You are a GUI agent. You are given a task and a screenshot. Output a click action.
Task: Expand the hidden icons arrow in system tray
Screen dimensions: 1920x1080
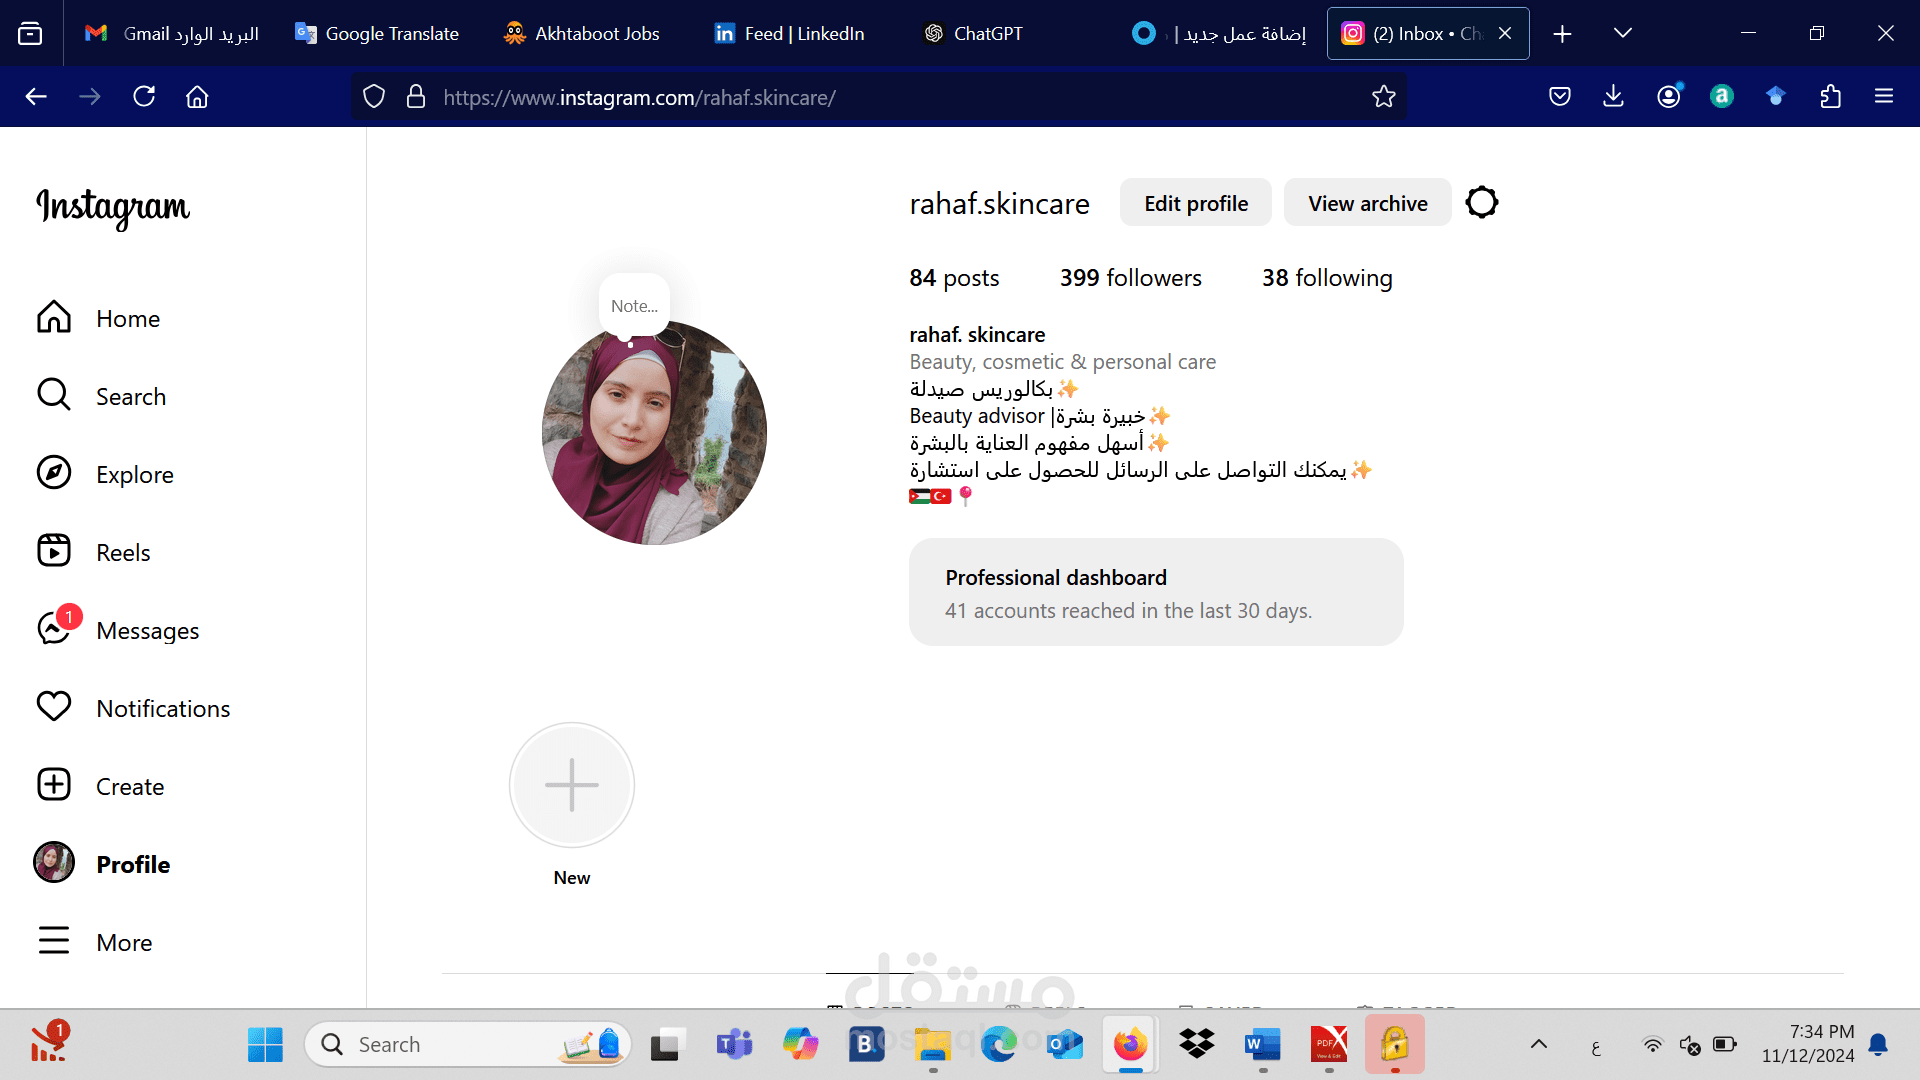pyautogui.click(x=1539, y=1044)
